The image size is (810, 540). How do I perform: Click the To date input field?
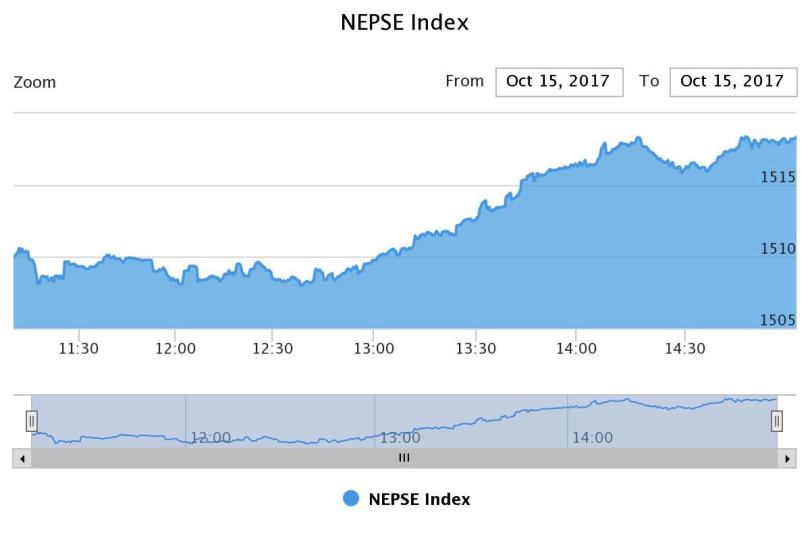pyautogui.click(x=733, y=82)
